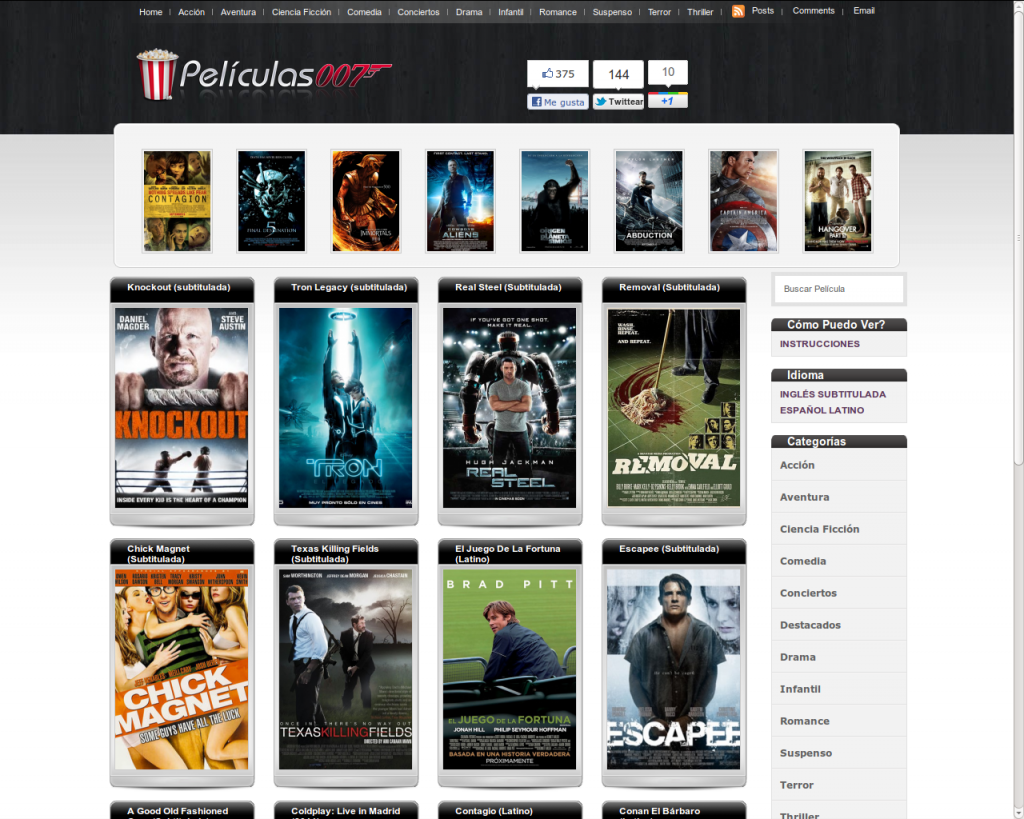The image size is (1024, 819).
Task: Open the Tron Legacy (subtitulada) title link
Action: point(349,287)
